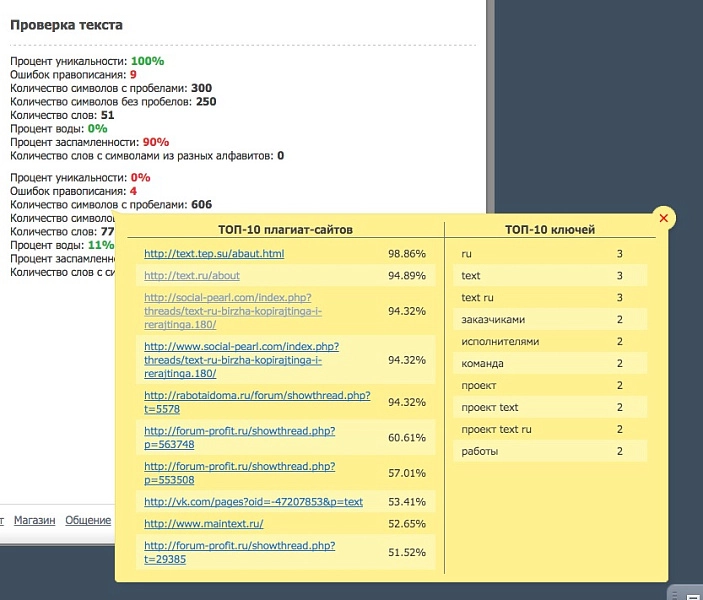
Task: Open the www.social-pearl.com thread link
Action: pyautogui.click(x=241, y=360)
